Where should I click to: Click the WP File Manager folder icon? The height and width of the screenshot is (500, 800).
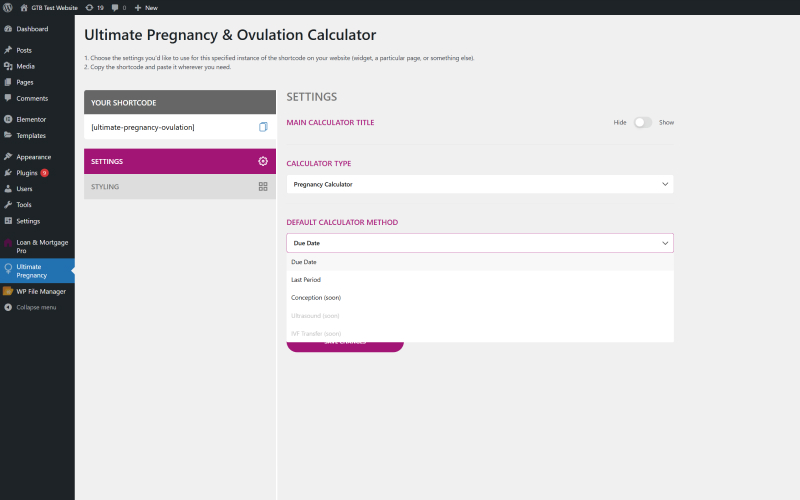tap(8, 291)
